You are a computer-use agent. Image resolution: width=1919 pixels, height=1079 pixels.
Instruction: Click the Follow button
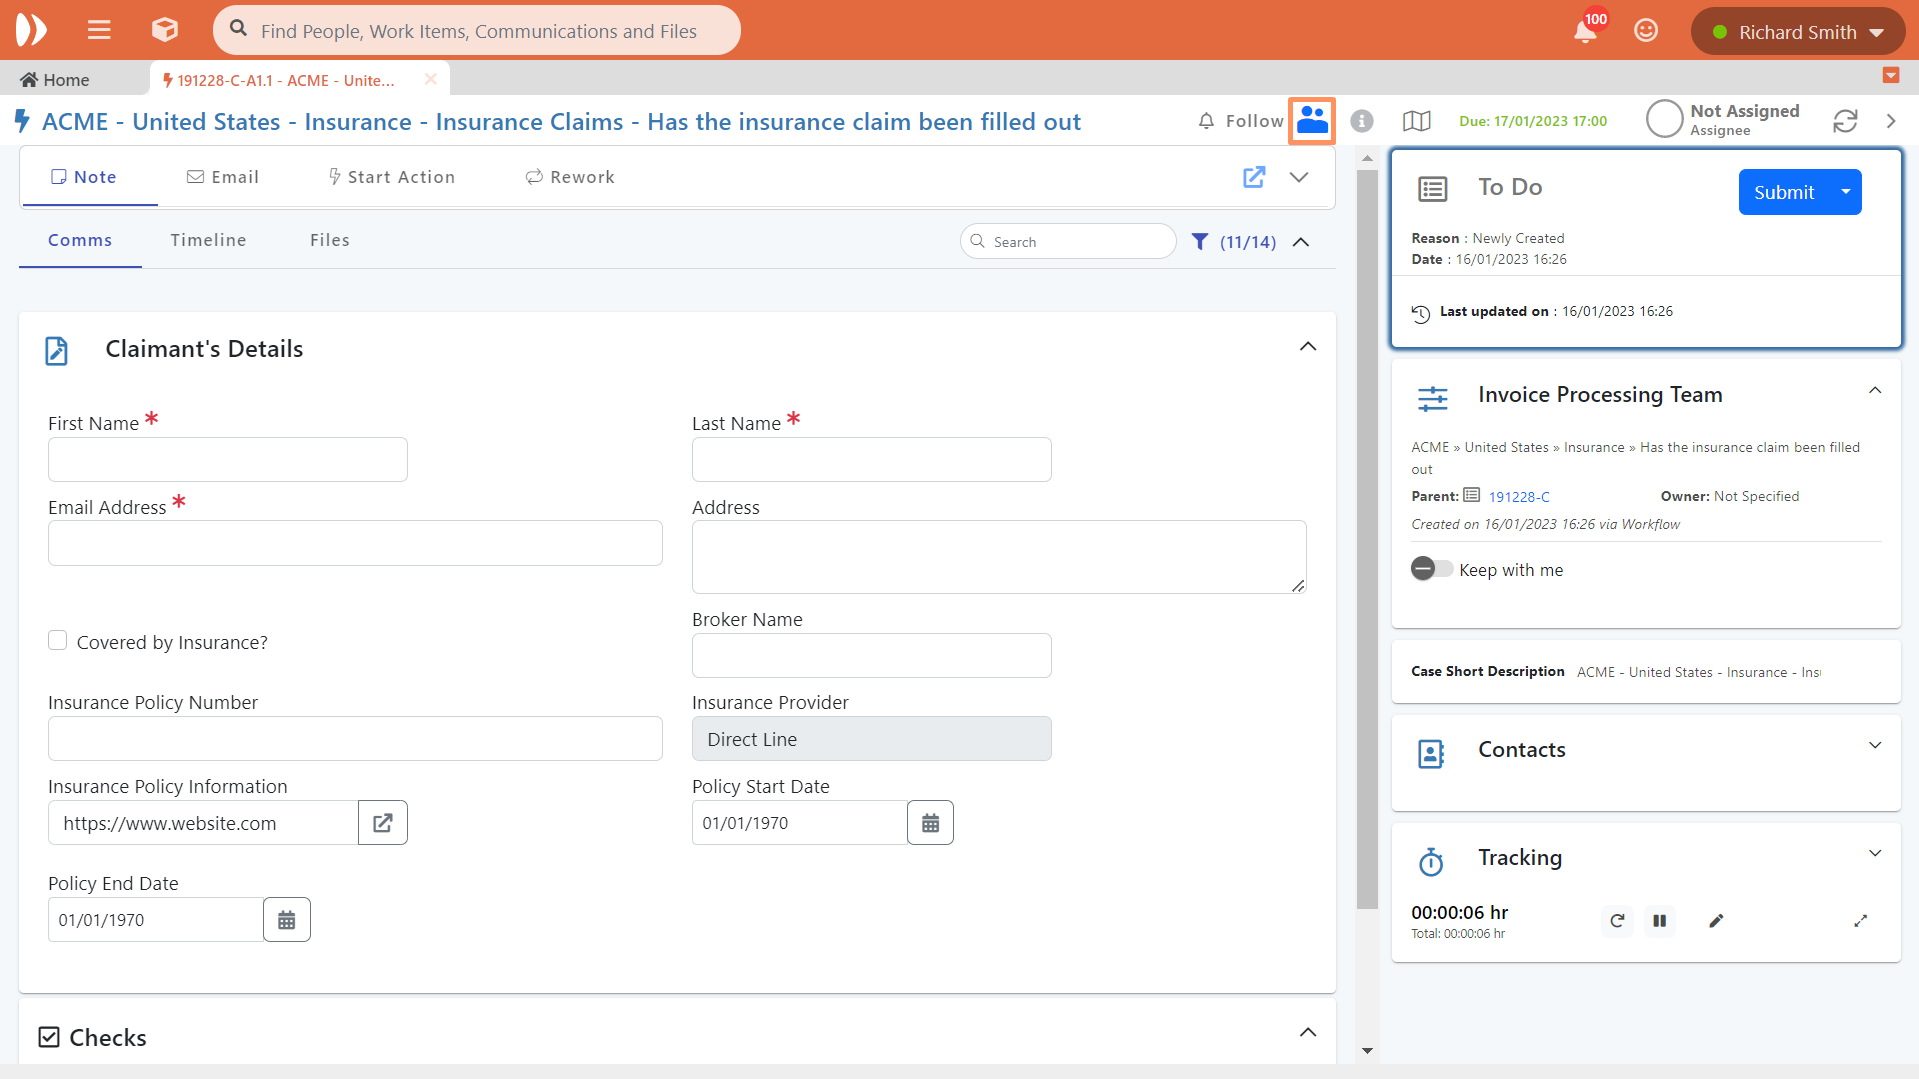[x=1241, y=121]
